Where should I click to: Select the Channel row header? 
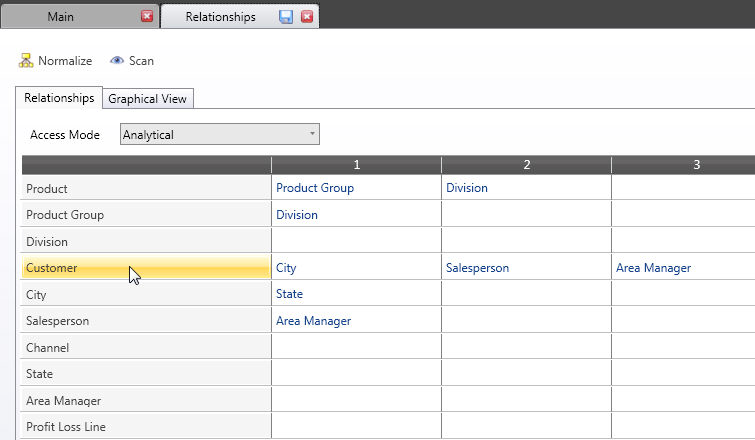coord(146,348)
